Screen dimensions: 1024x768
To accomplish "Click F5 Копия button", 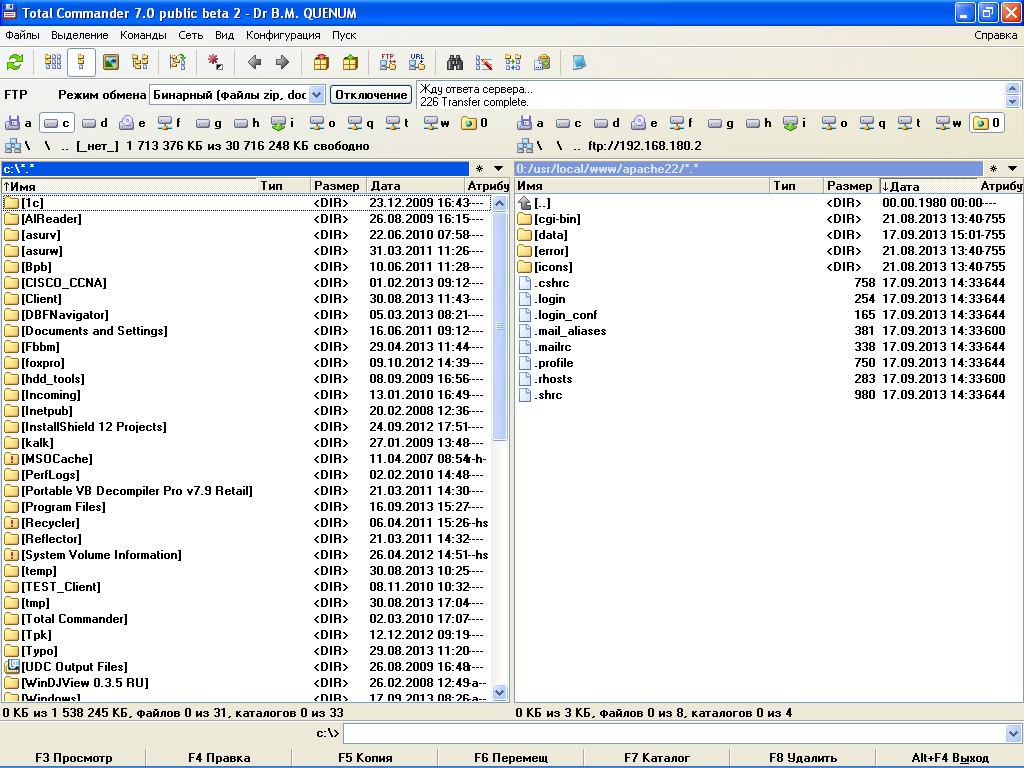I will point(365,758).
